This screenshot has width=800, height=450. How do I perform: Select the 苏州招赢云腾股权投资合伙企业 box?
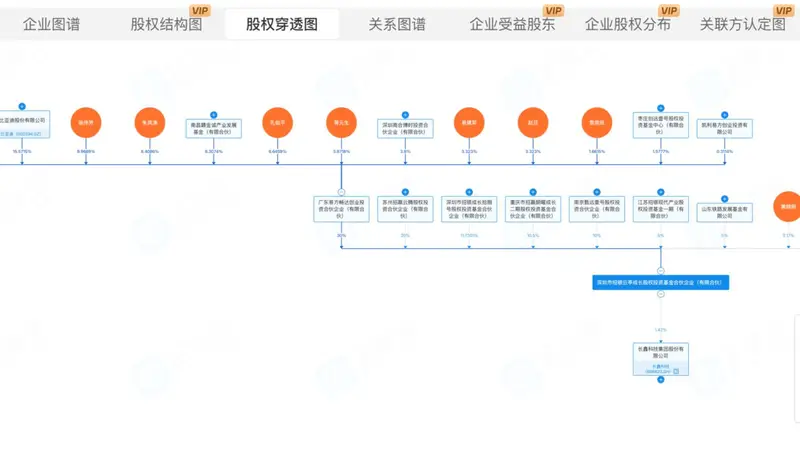pos(405,209)
